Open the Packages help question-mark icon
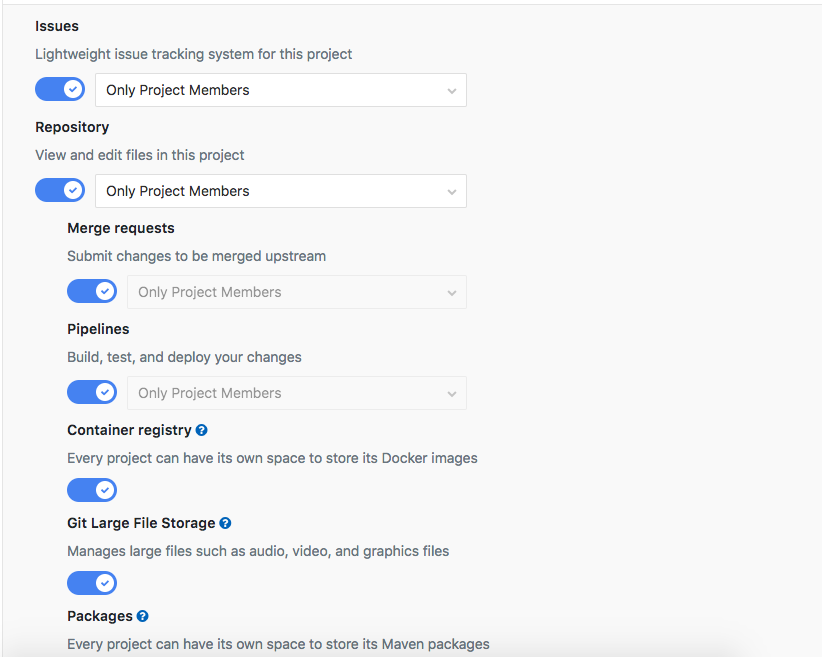The height and width of the screenshot is (657, 822). [143, 616]
